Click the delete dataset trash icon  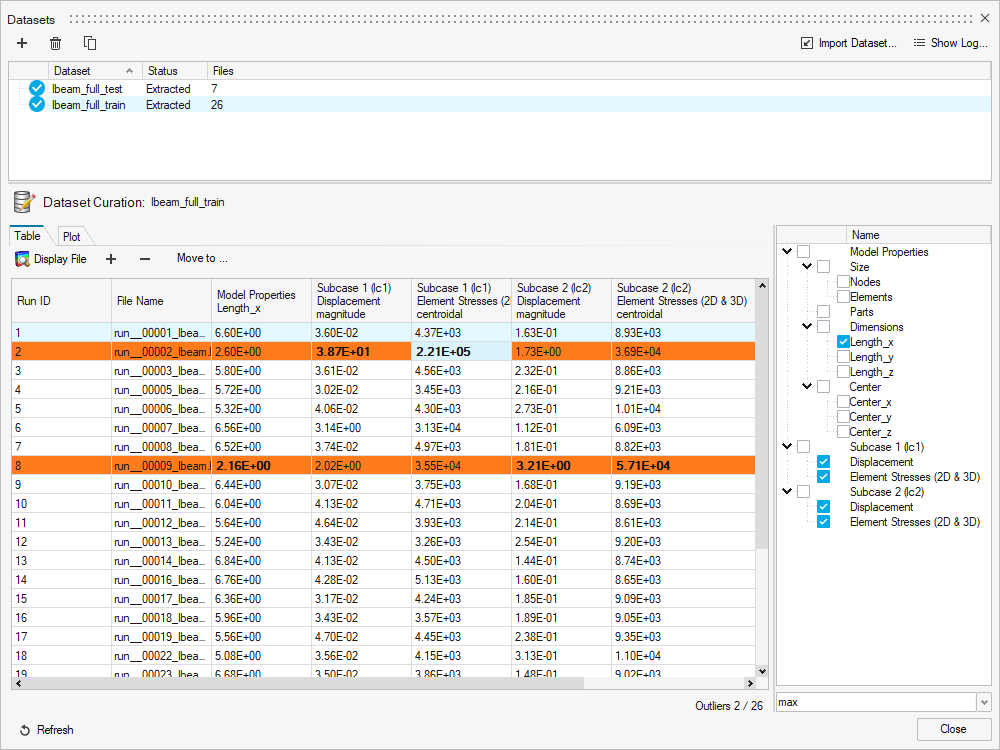[x=56, y=43]
